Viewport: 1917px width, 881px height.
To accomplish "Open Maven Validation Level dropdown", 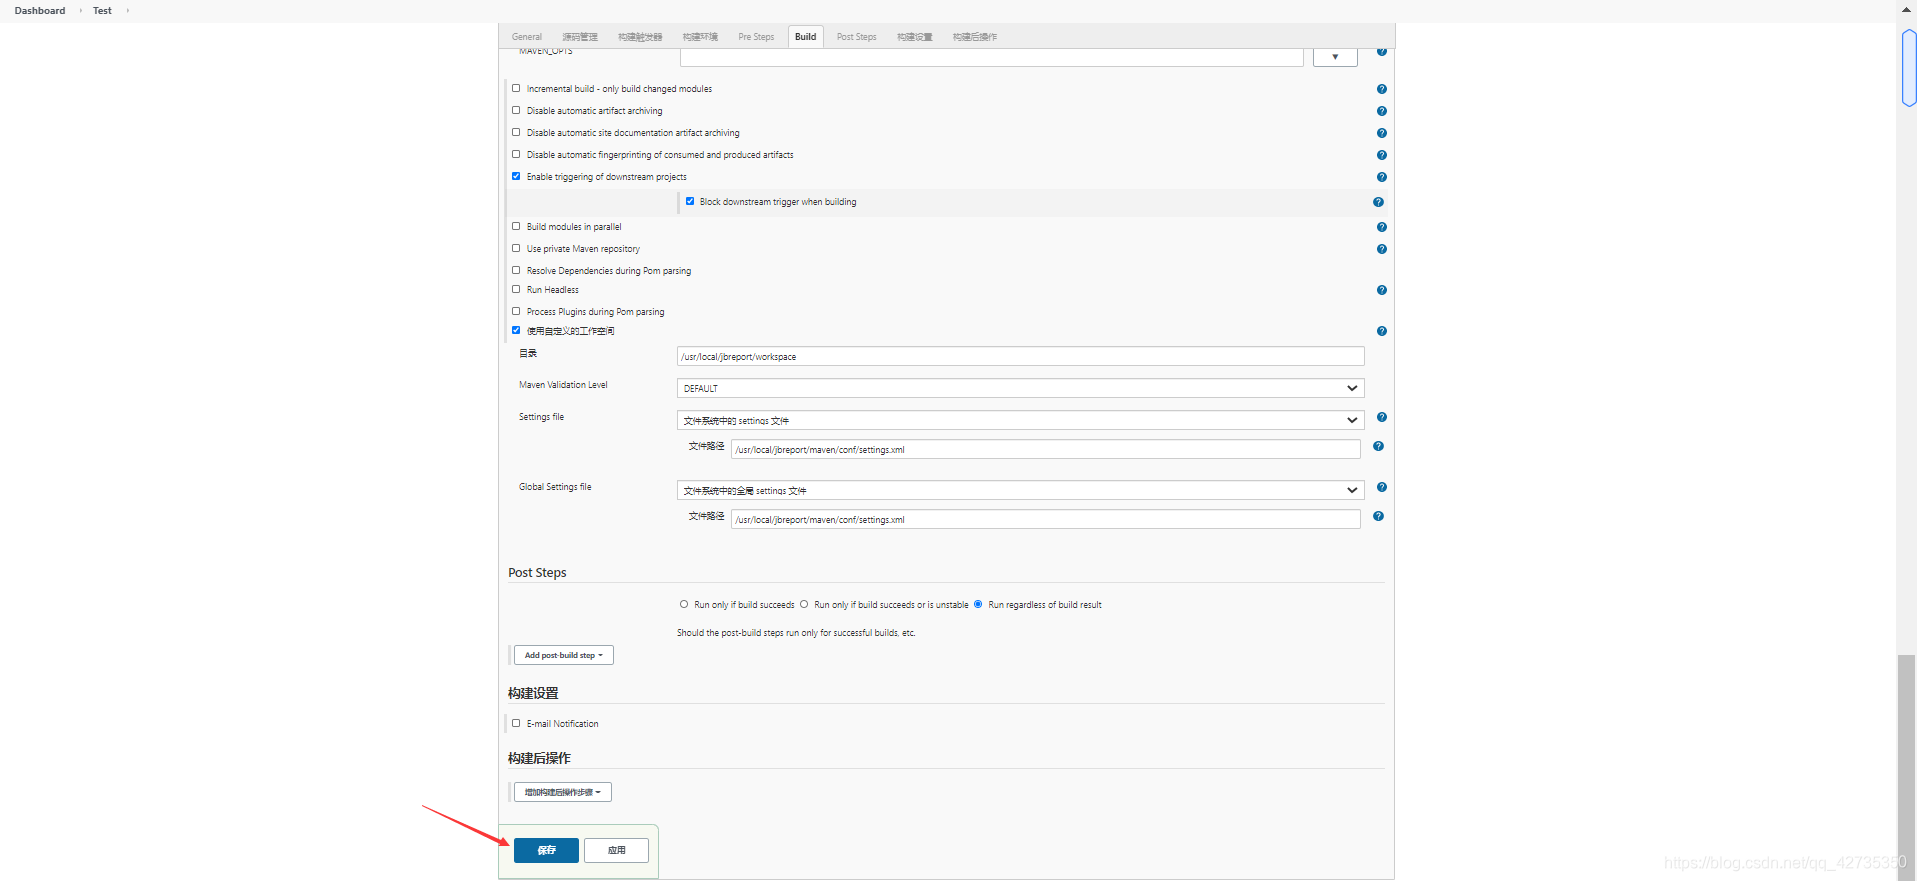I will (x=1020, y=388).
